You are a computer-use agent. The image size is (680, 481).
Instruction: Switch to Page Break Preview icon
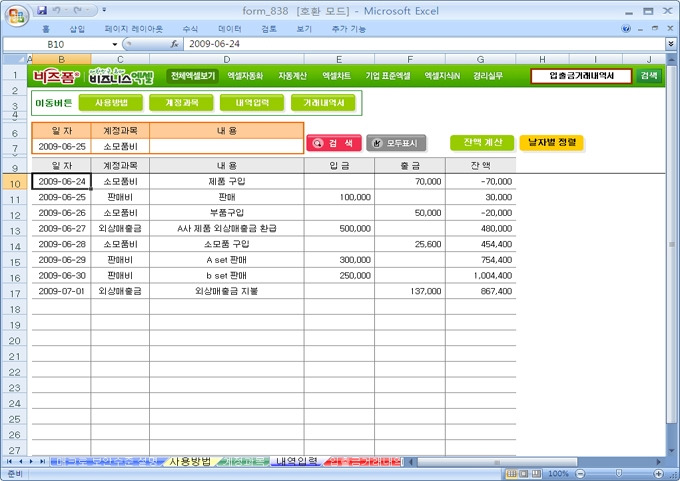[537, 474]
